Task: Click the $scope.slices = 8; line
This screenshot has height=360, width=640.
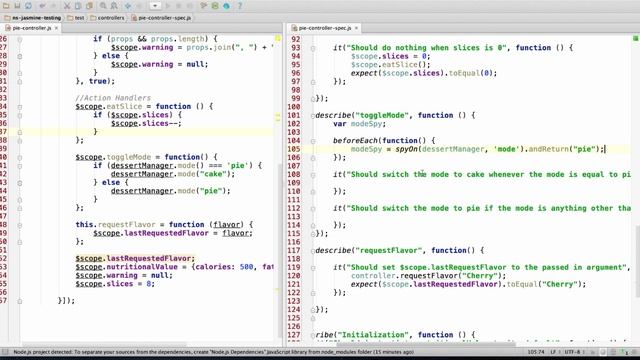Action: [x=115, y=284]
